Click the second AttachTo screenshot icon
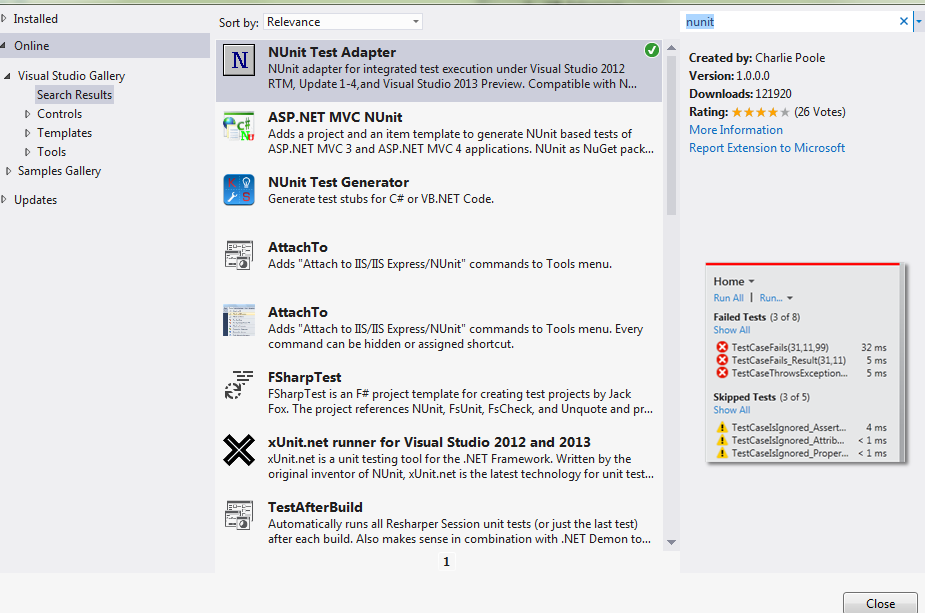Screen dimensions: 925x613 click(x=239, y=320)
